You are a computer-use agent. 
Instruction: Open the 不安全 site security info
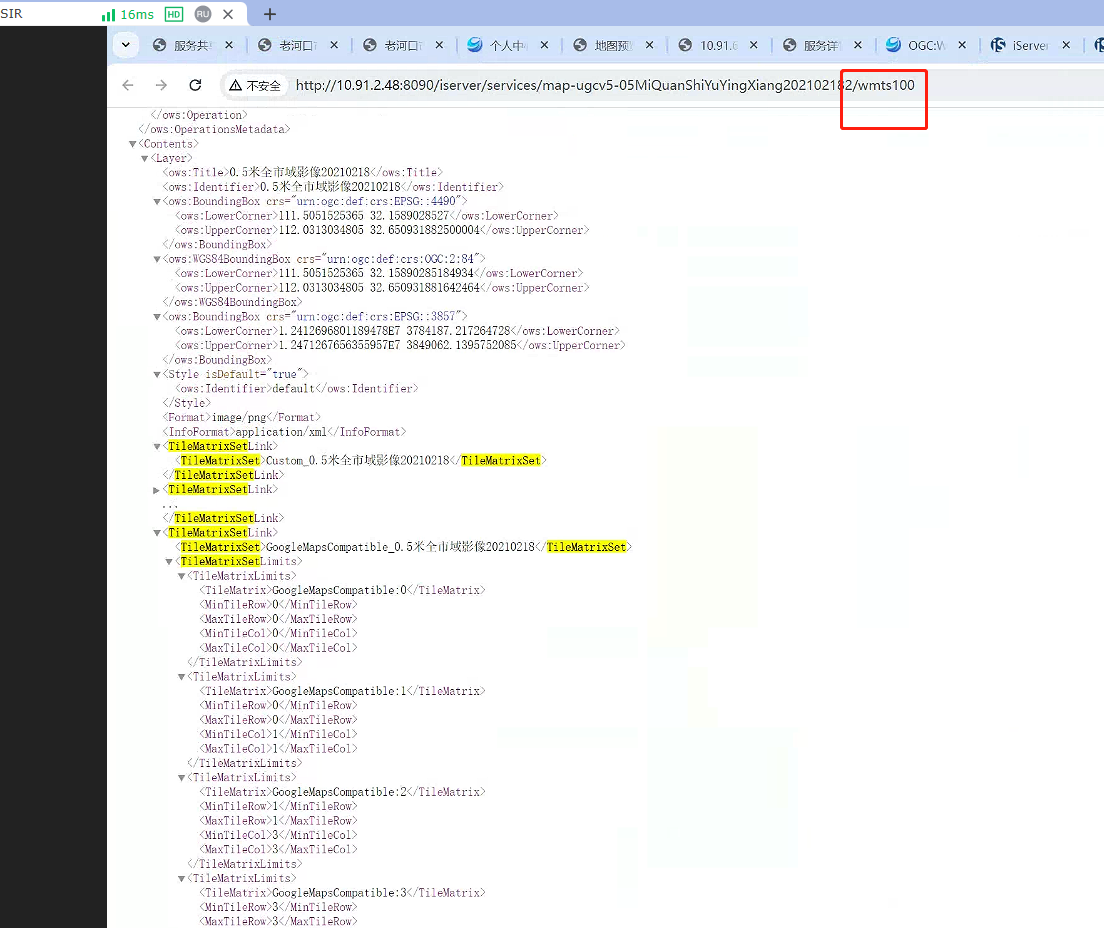pyautogui.click(x=255, y=85)
